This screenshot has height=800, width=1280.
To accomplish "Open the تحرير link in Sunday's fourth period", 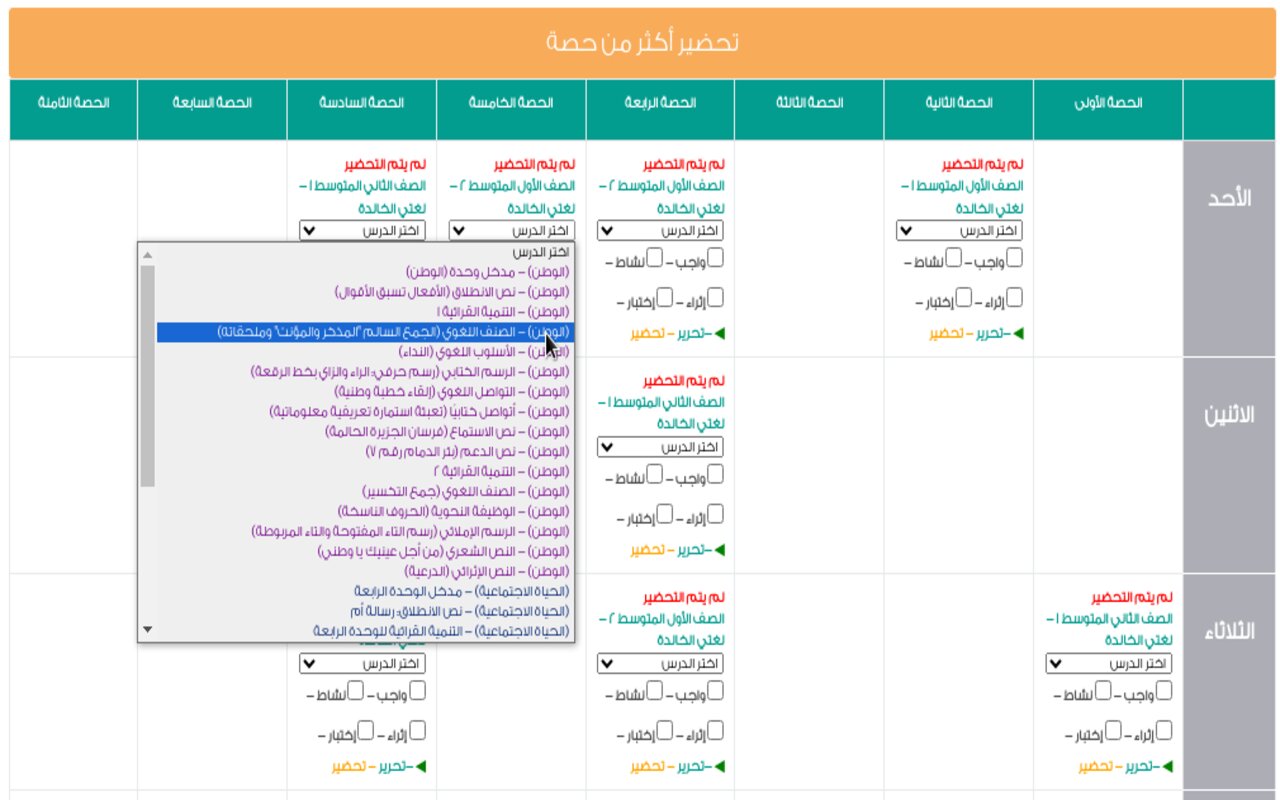I will (693, 333).
